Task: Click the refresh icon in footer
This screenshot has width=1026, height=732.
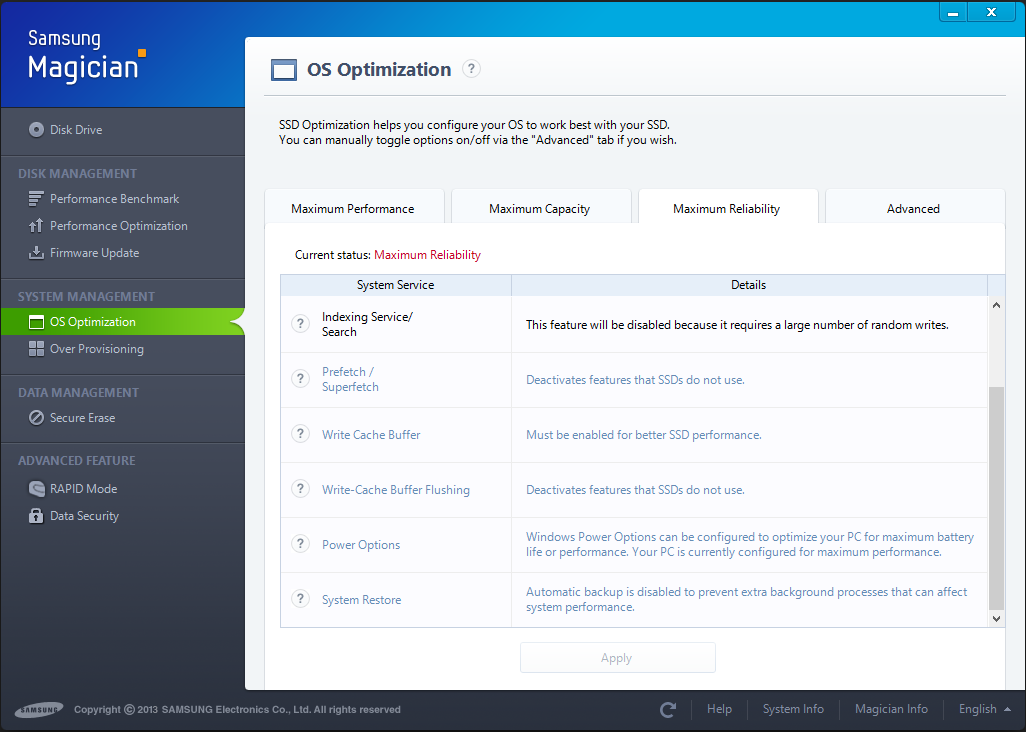Action: point(668,709)
